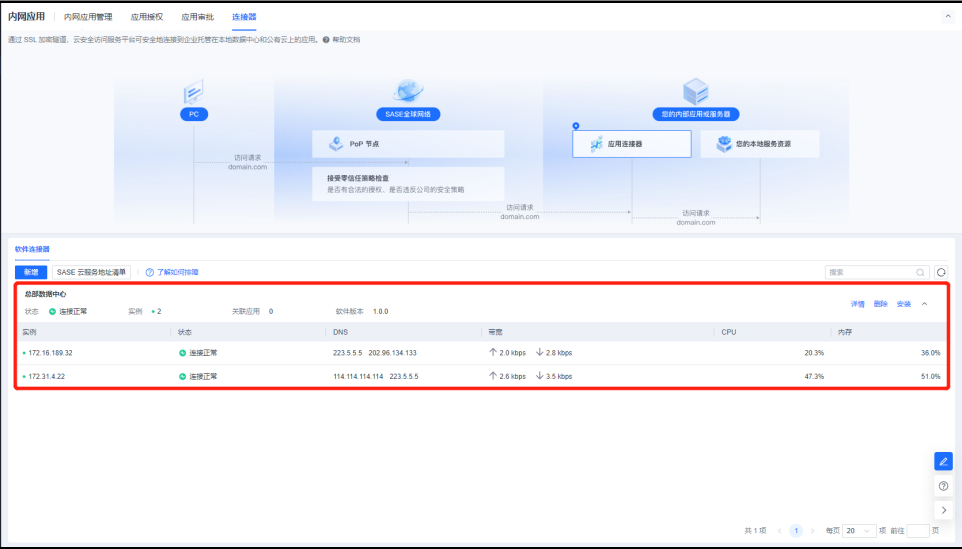962x549 pixels.
Task: Click the PC device icon in the diagram
Action: coord(194,93)
